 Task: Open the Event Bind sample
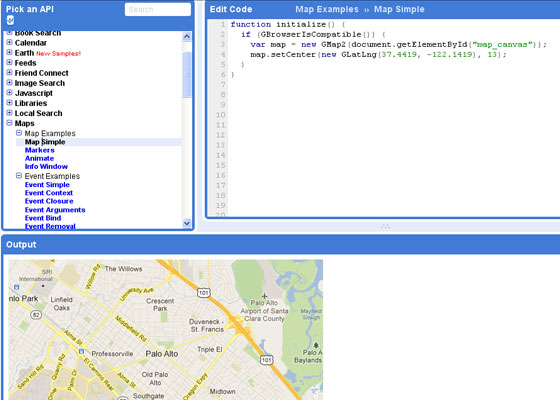point(43,218)
